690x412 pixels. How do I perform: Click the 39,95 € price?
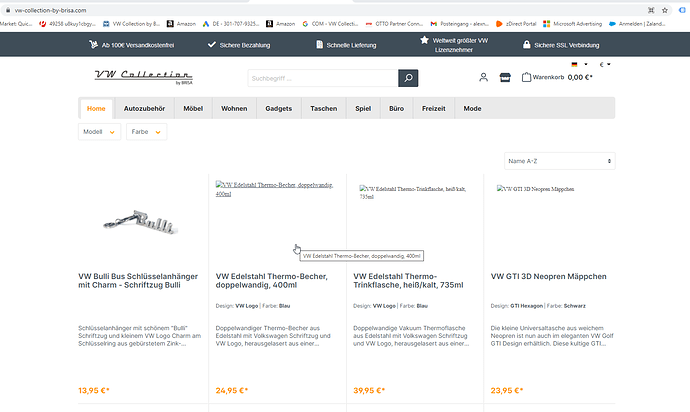(x=369, y=390)
